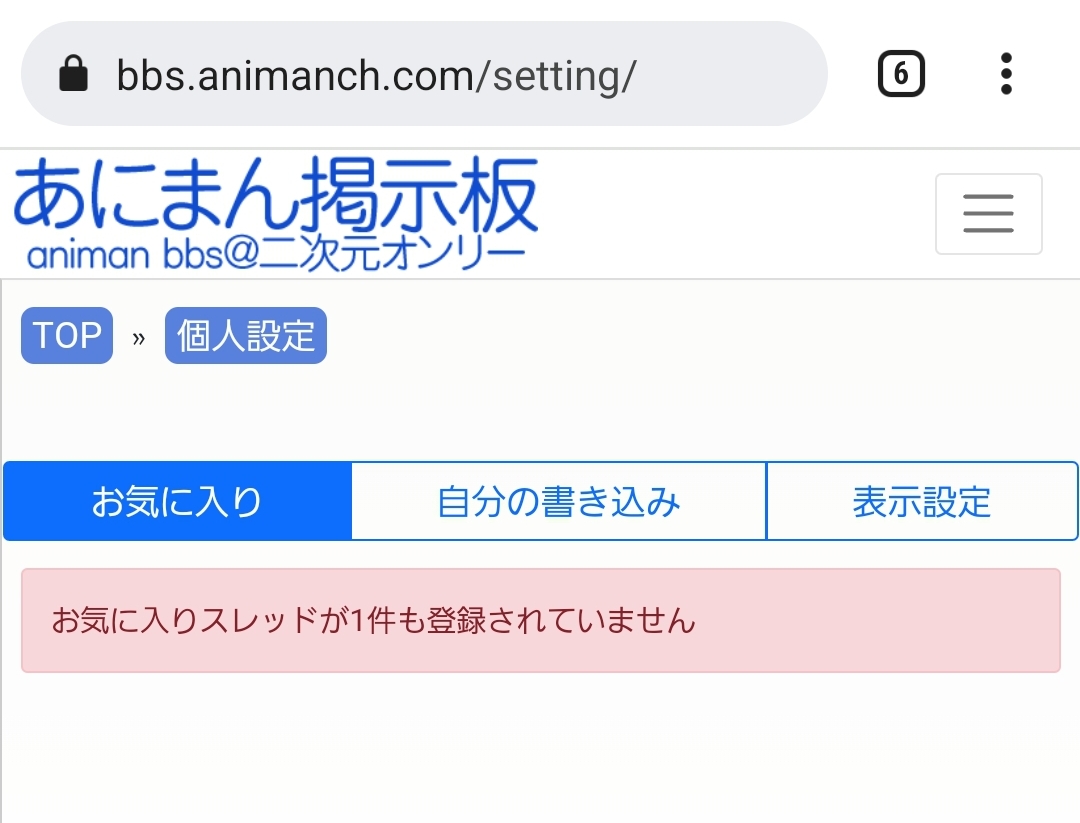Screen dimensions: 1080x823
Task: Tap the lock site-security icon
Action: (x=73, y=74)
